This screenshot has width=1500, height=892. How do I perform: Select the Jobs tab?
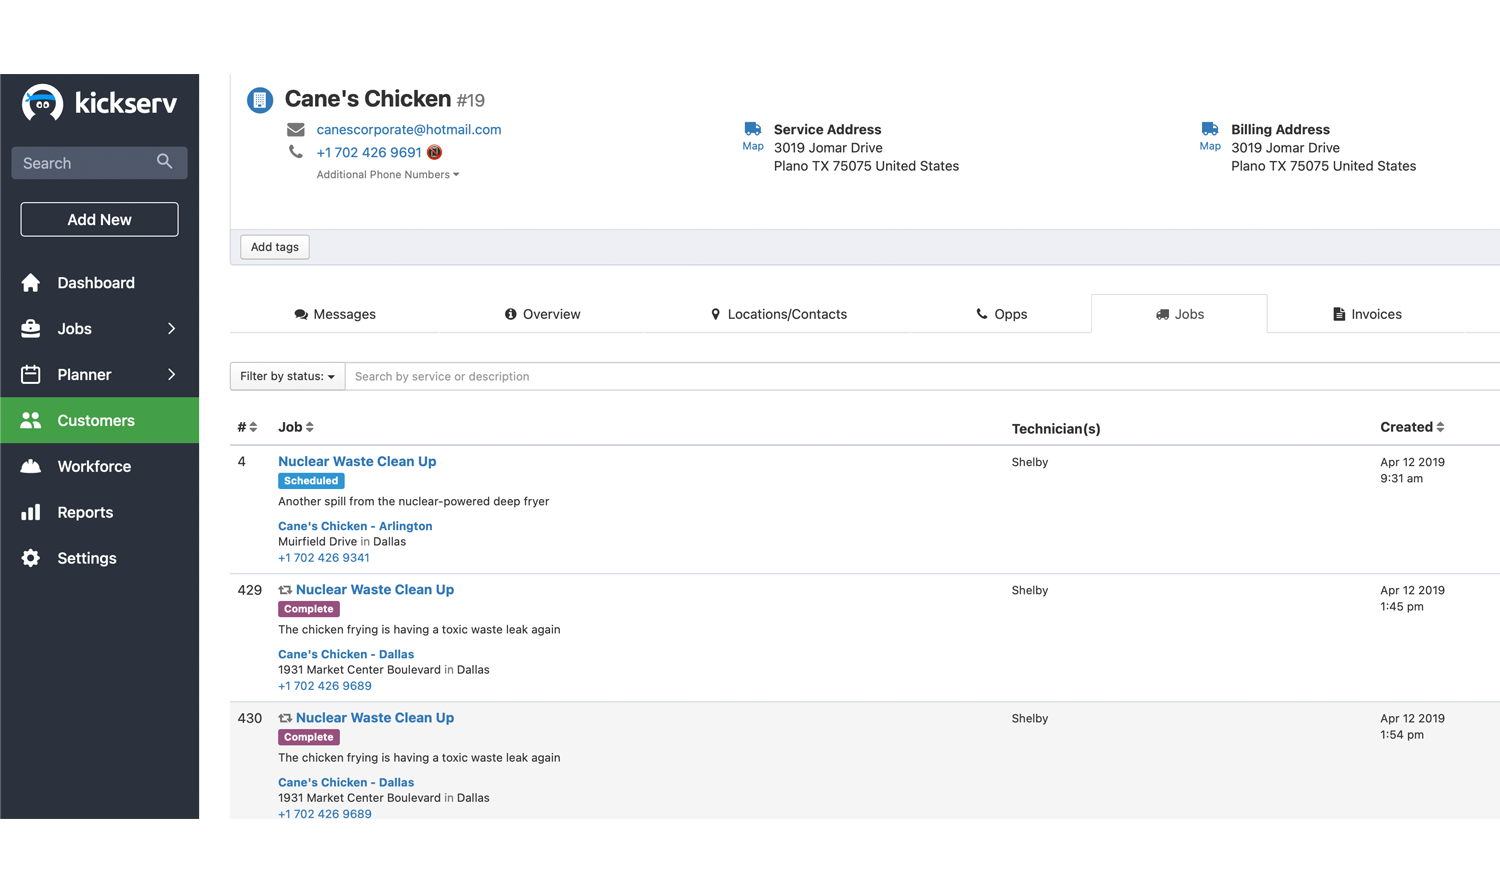coord(1179,314)
